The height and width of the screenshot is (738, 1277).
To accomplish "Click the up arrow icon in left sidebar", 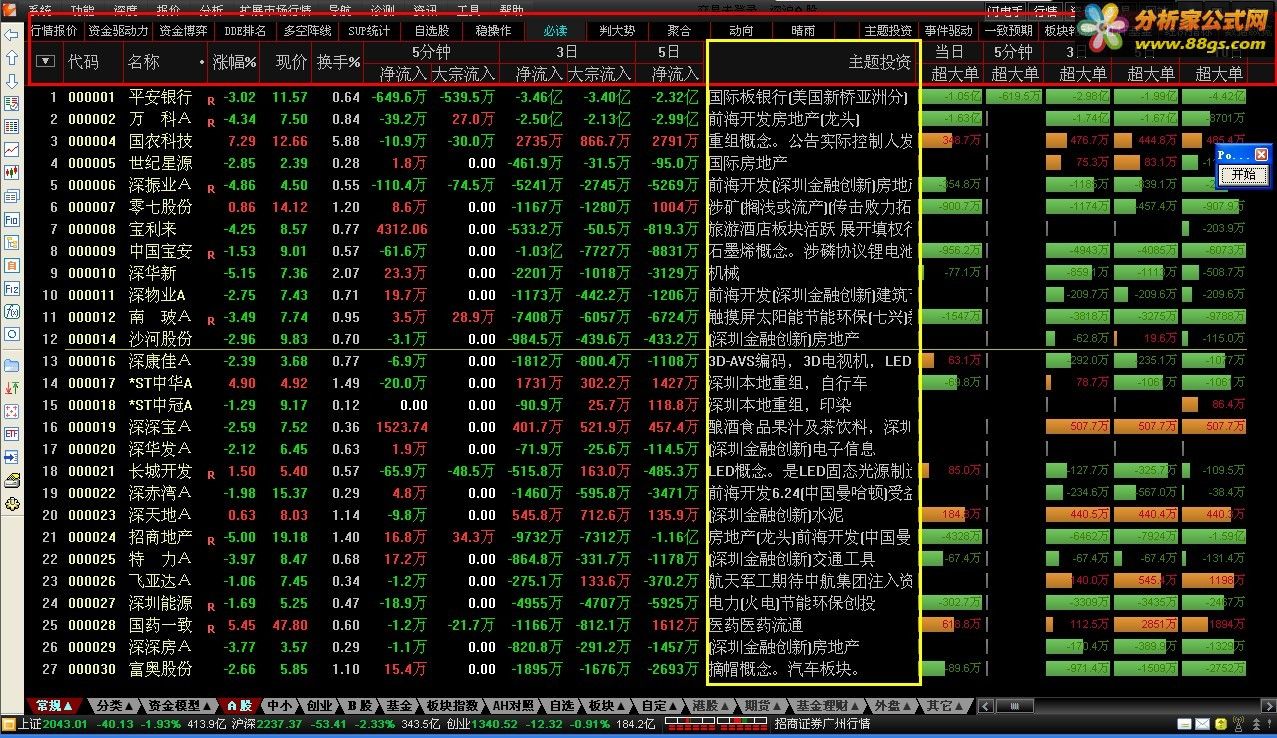I will [x=11, y=57].
